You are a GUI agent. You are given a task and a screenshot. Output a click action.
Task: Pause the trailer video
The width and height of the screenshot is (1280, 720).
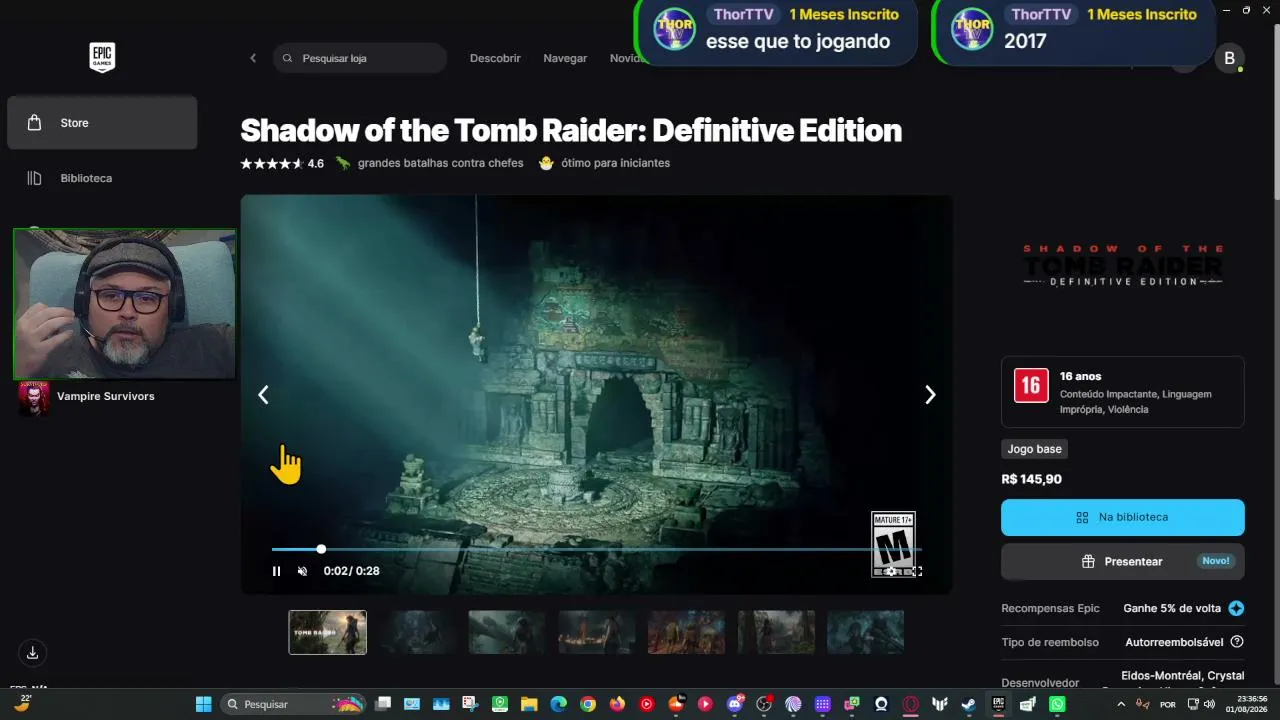[x=277, y=571]
